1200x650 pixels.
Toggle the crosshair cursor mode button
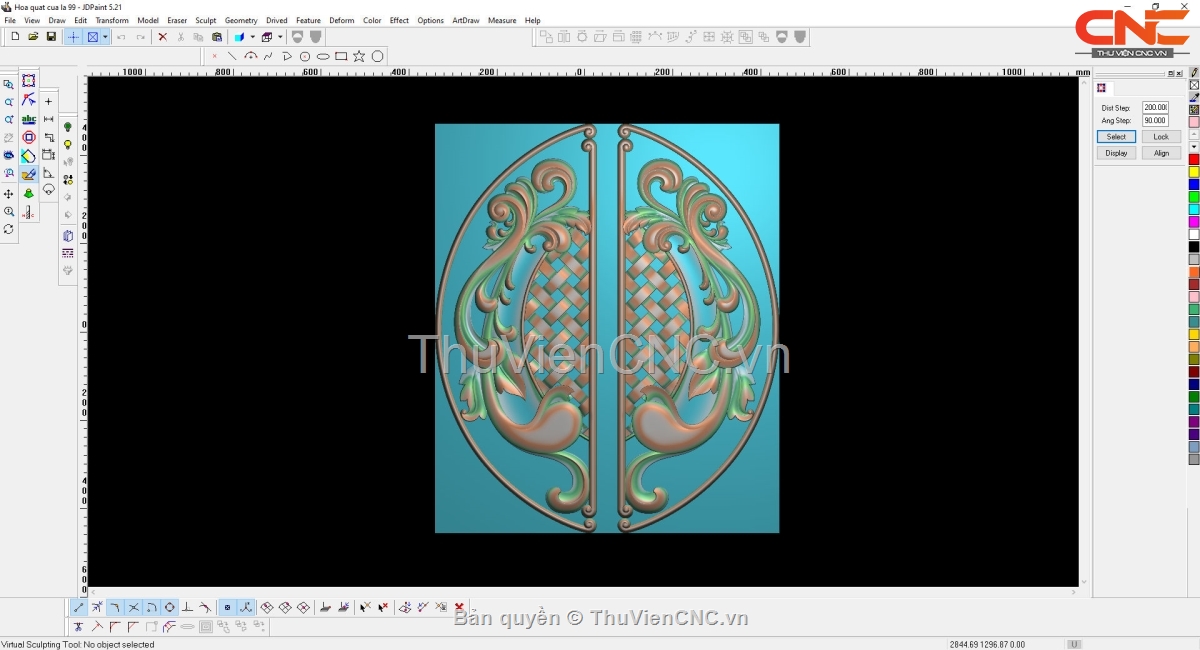73,37
